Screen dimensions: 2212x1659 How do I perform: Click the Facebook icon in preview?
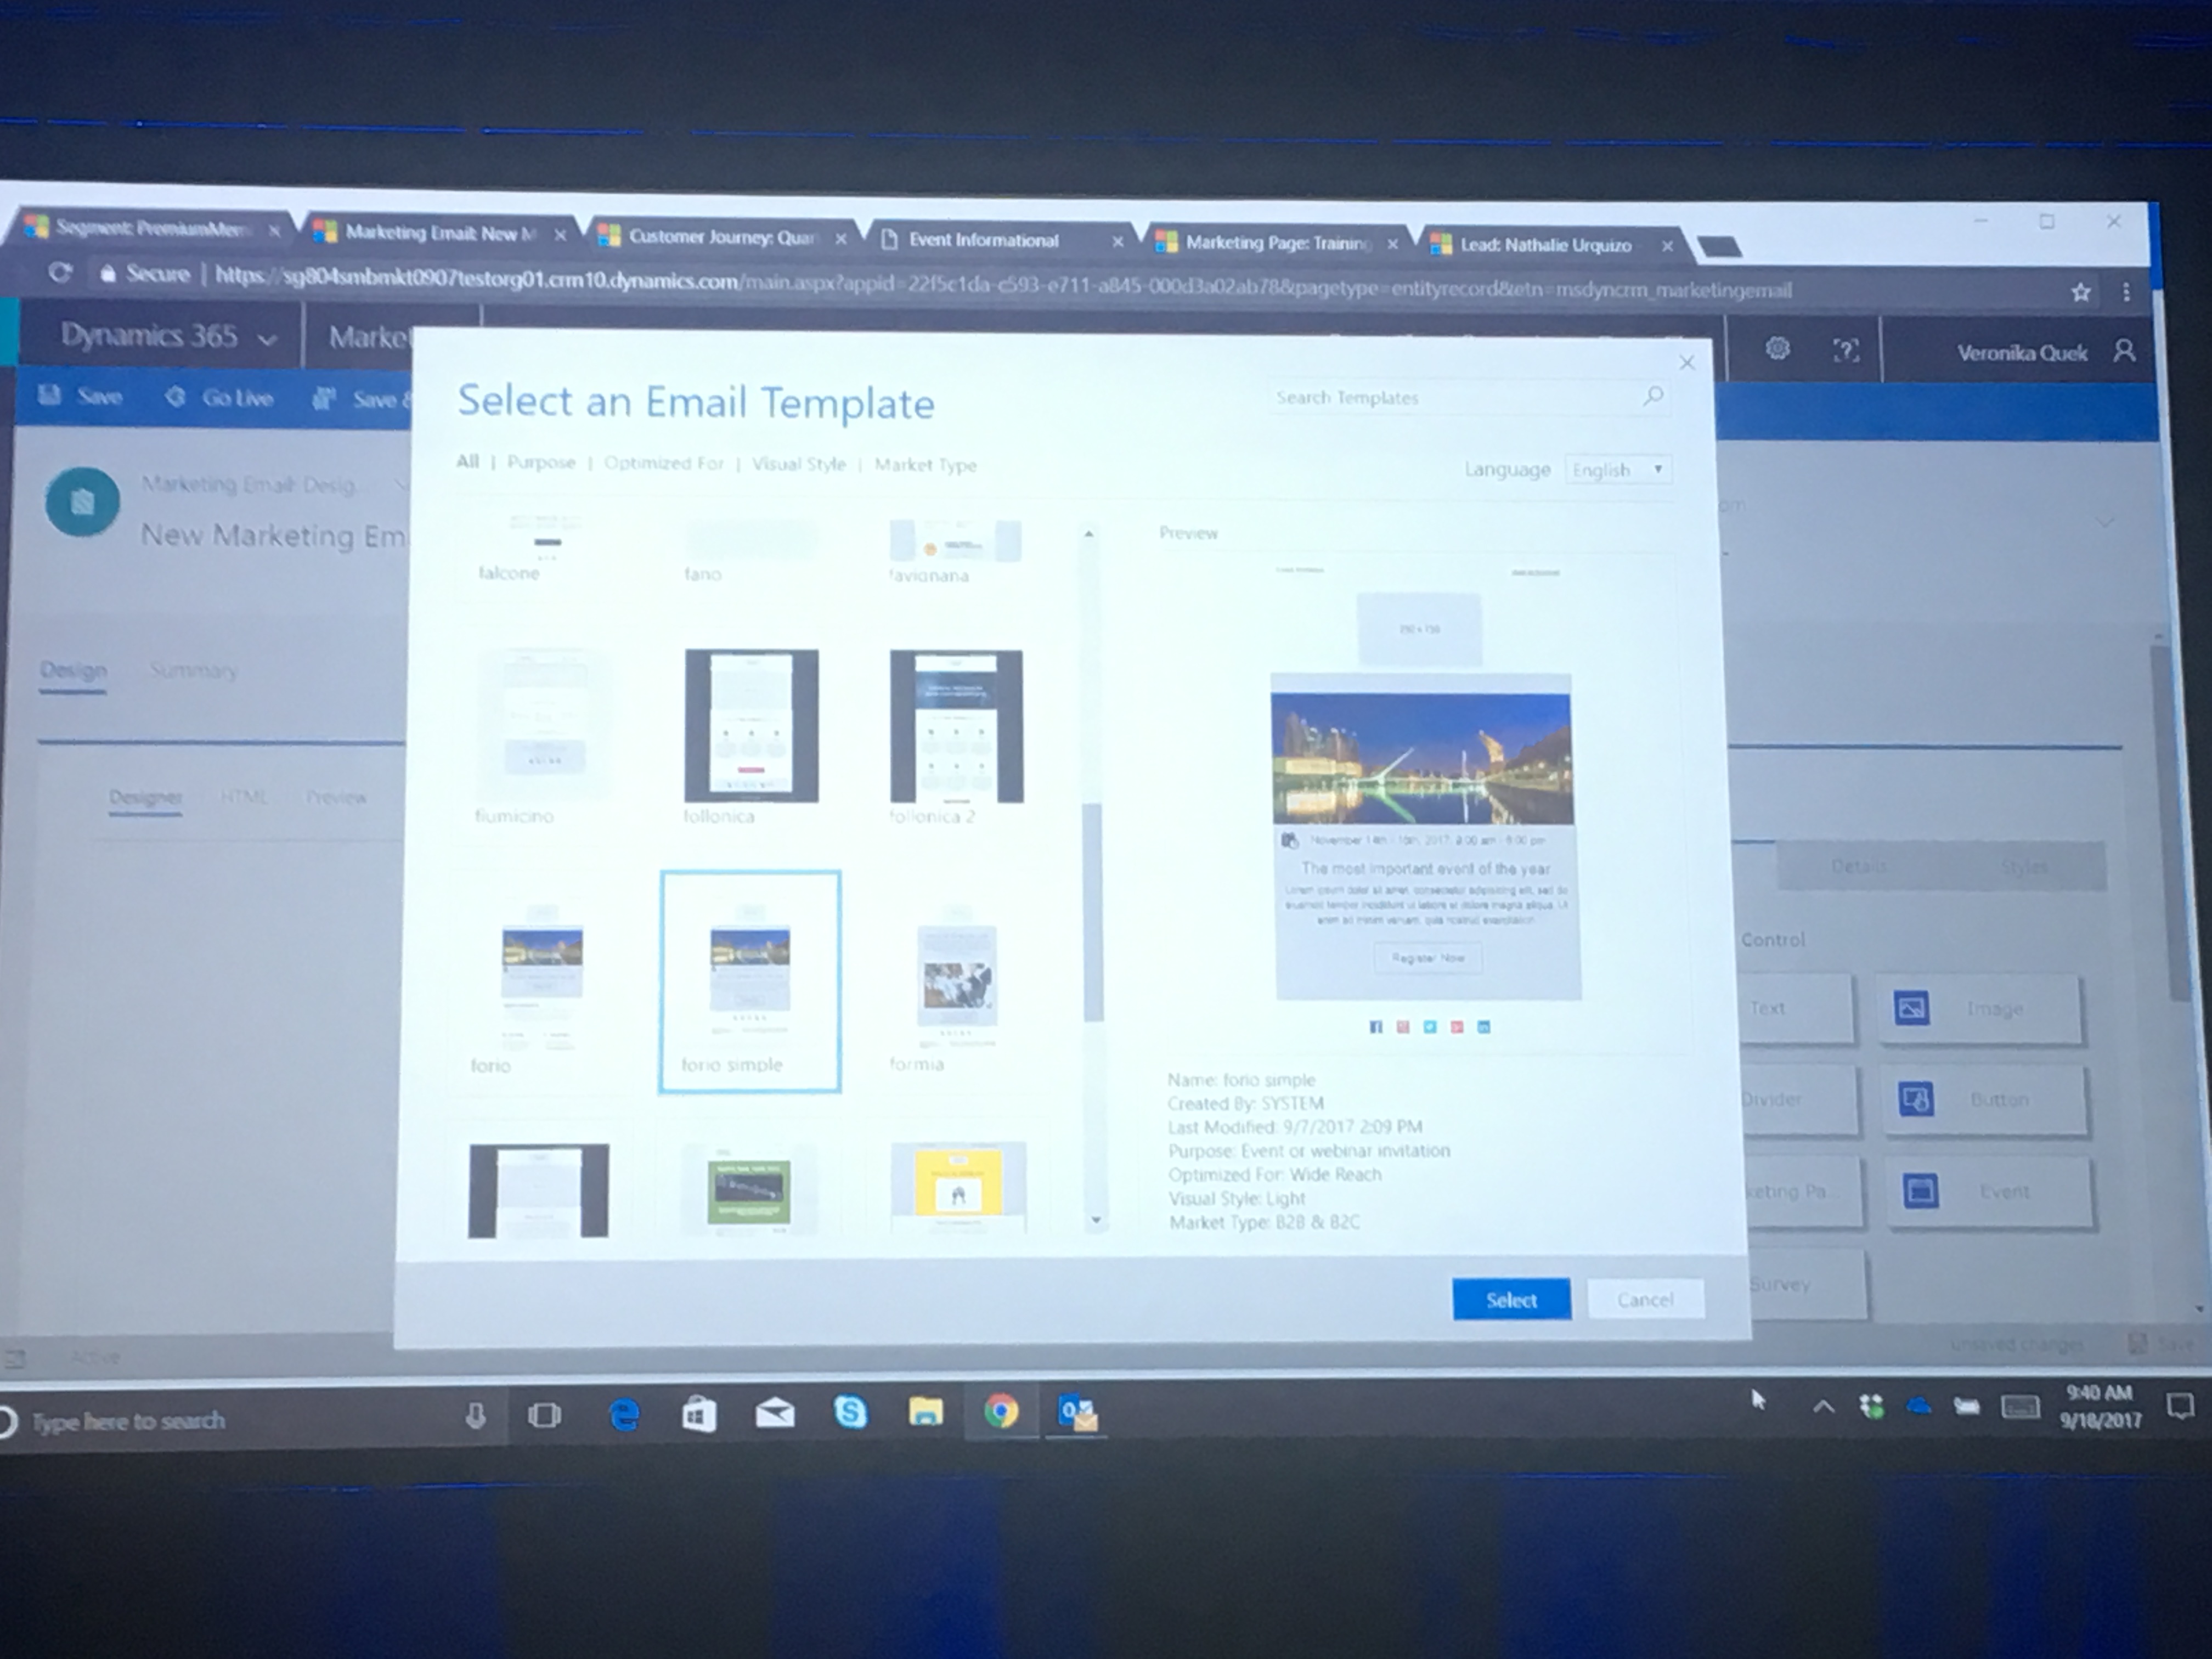pos(1375,1027)
